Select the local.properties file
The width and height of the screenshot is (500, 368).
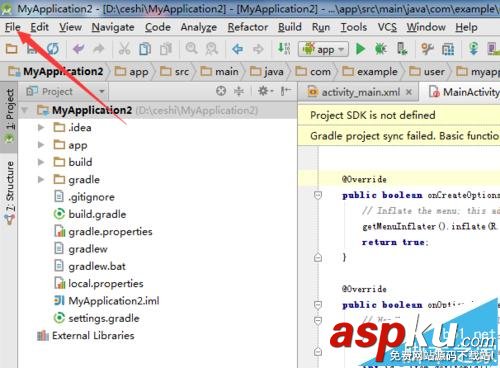[99, 284]
